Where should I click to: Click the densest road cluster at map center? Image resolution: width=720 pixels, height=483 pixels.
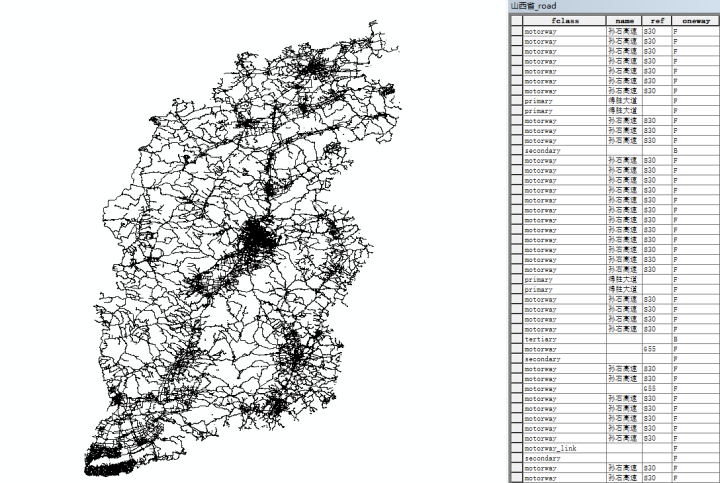coord(258,237)
